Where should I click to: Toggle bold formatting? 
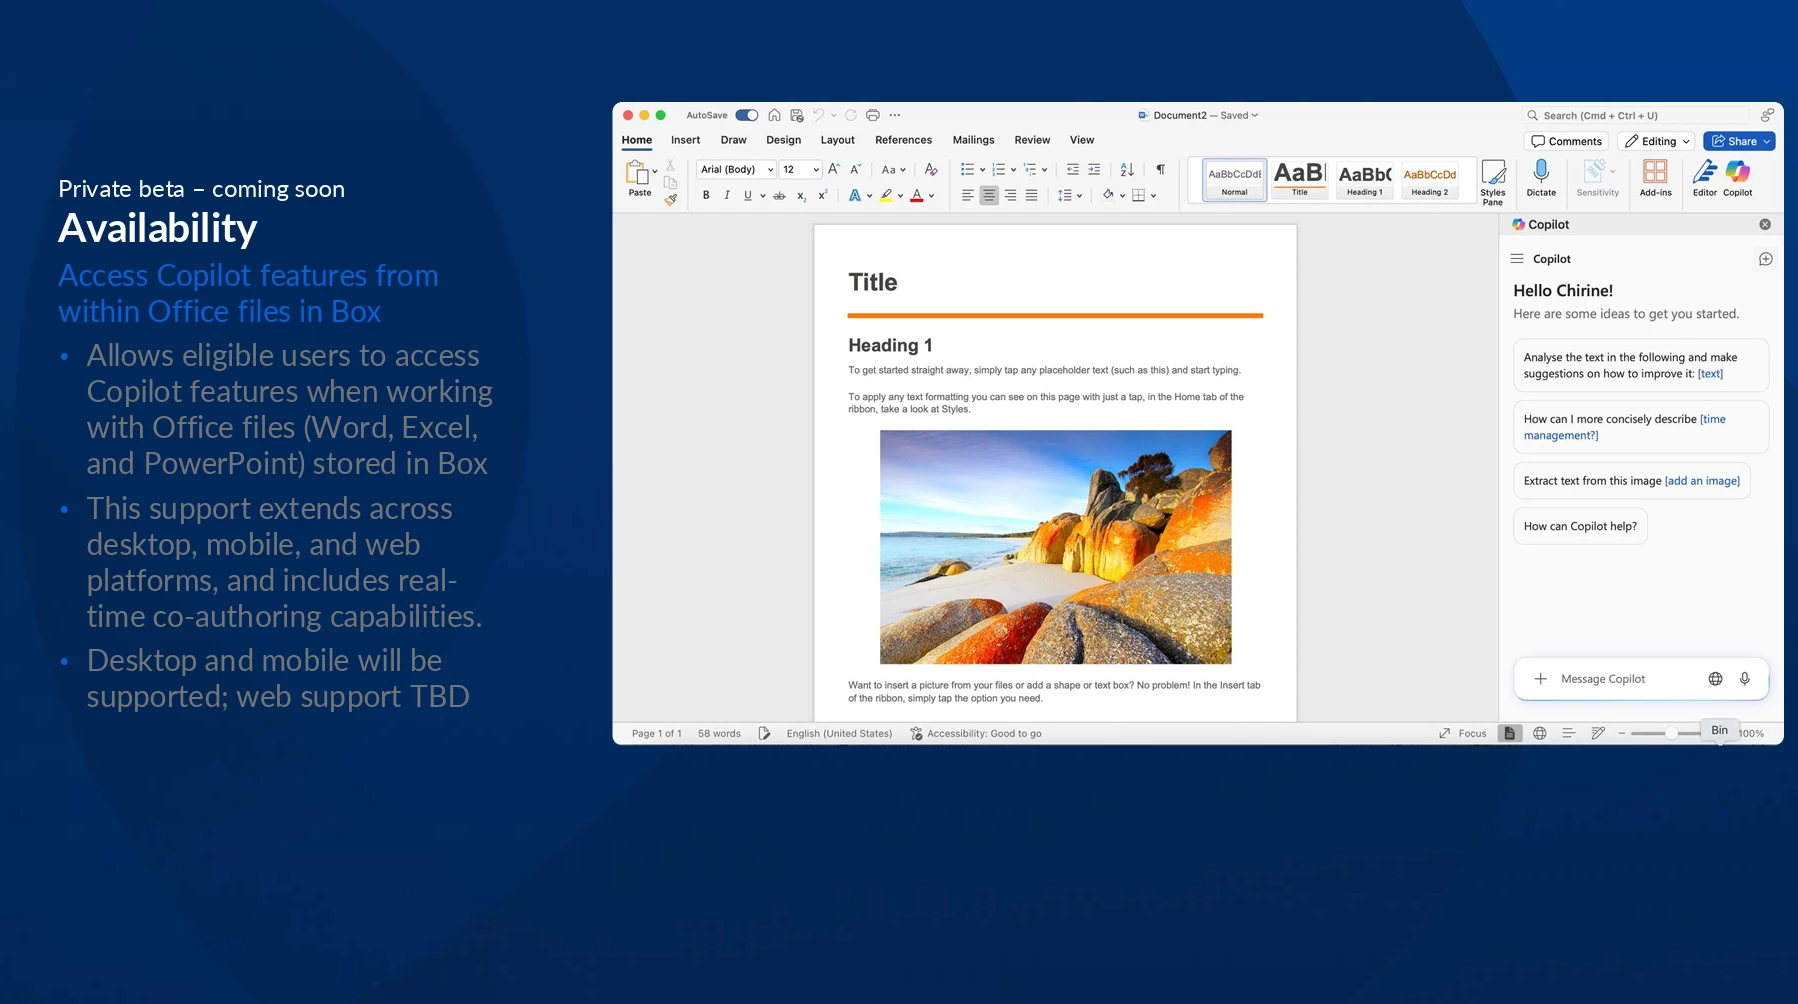706,196
